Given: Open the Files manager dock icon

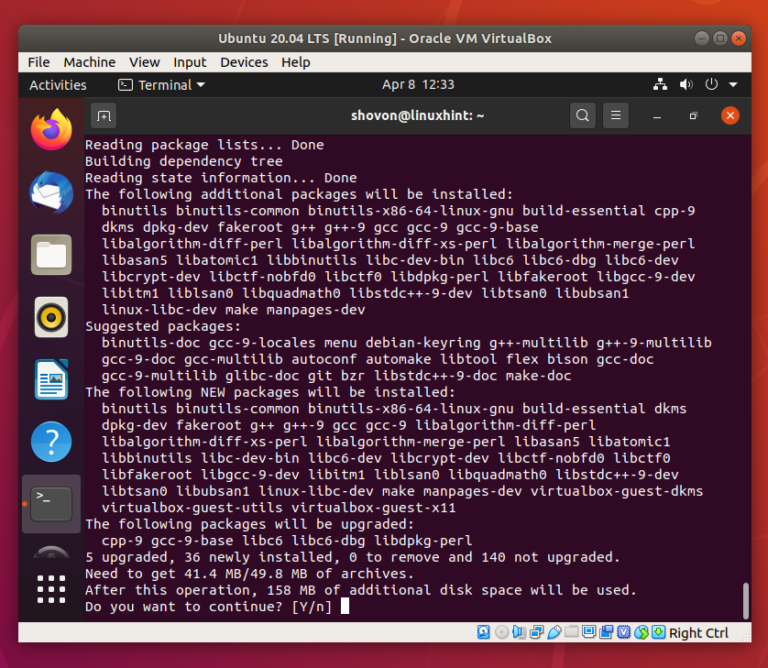Looking at the screenshot, I should [51, 255].
